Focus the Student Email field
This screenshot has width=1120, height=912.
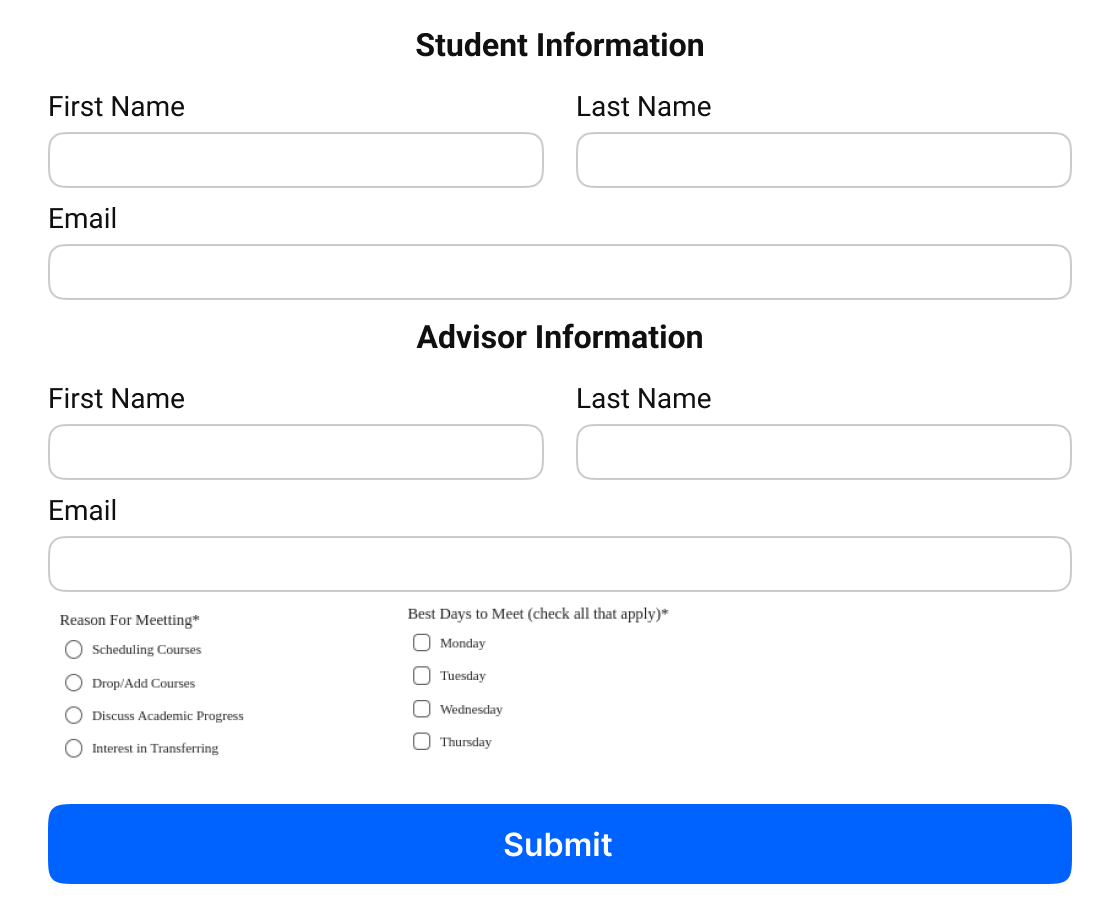pos(560,272)
